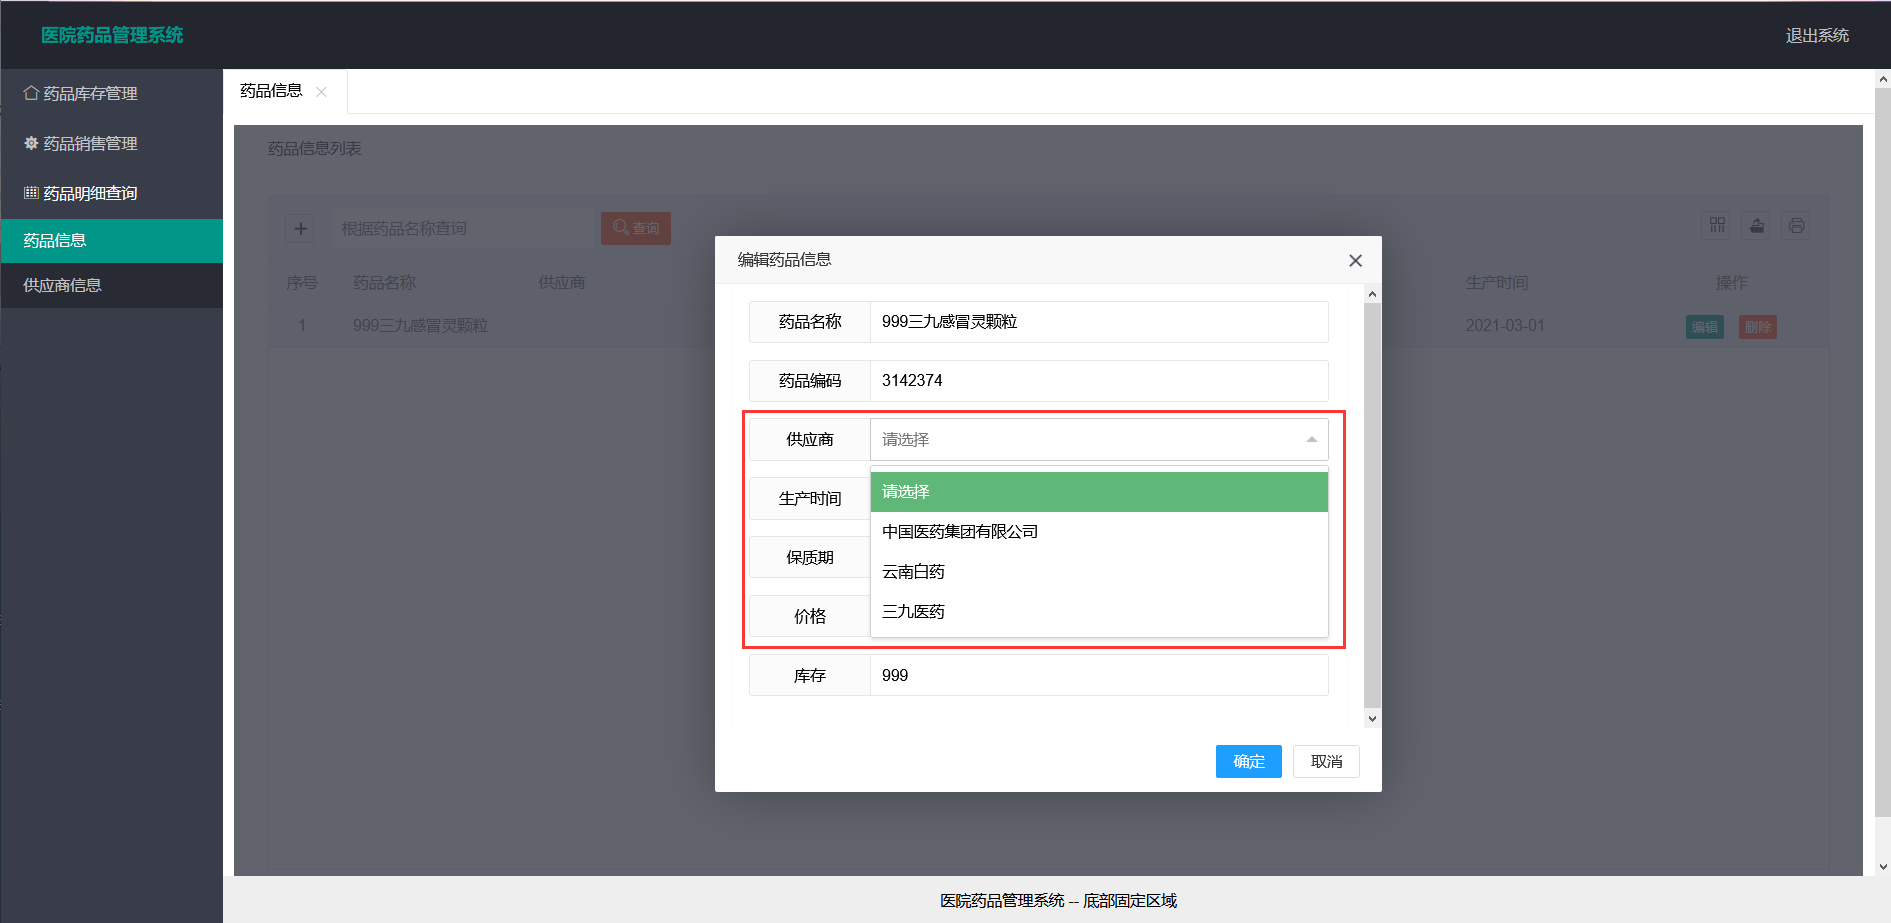Screen dimensions: 1891x923
Task: Open the column filter grid icon
Action: tap(1717, 226)
